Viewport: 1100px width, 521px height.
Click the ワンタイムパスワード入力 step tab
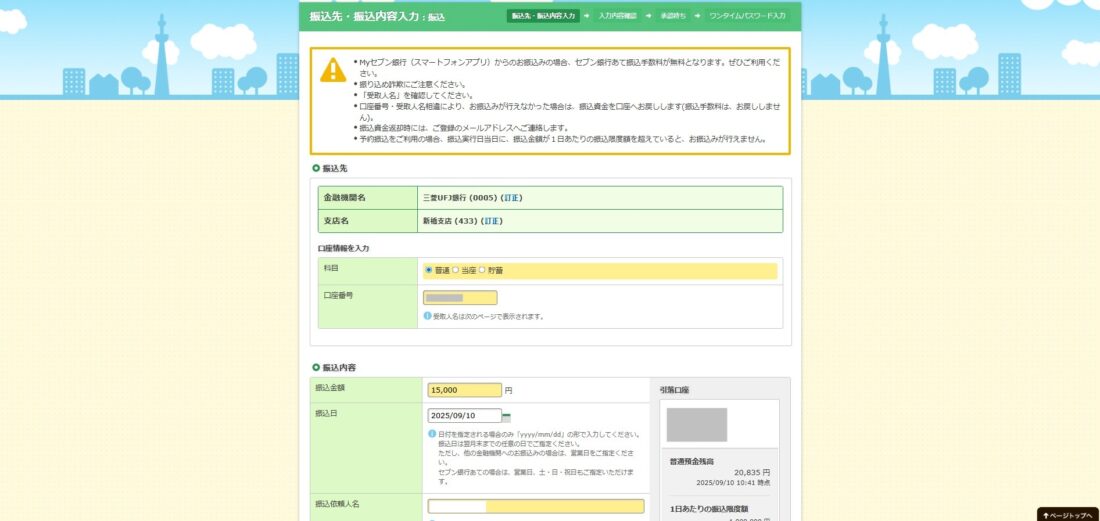(x=747, y=15)
